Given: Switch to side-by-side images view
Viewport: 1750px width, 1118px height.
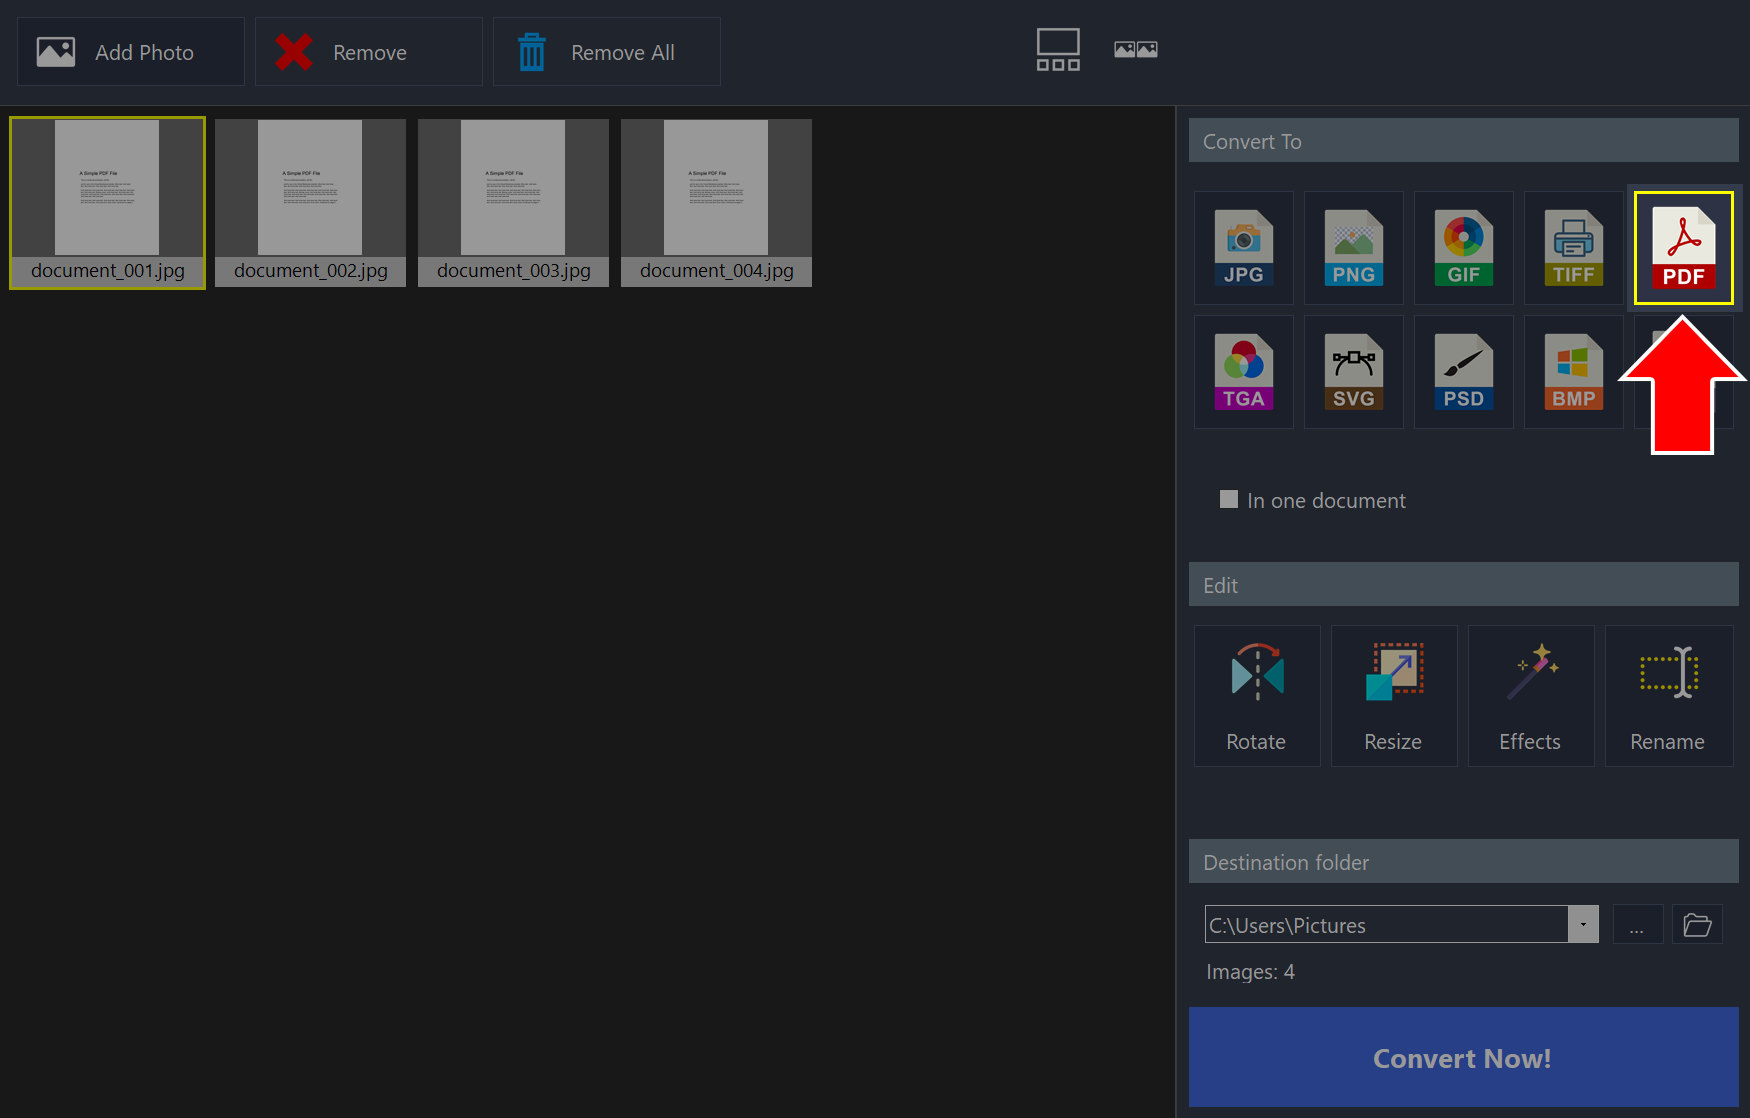Looking at the screenshot, I should point(1136,50).
